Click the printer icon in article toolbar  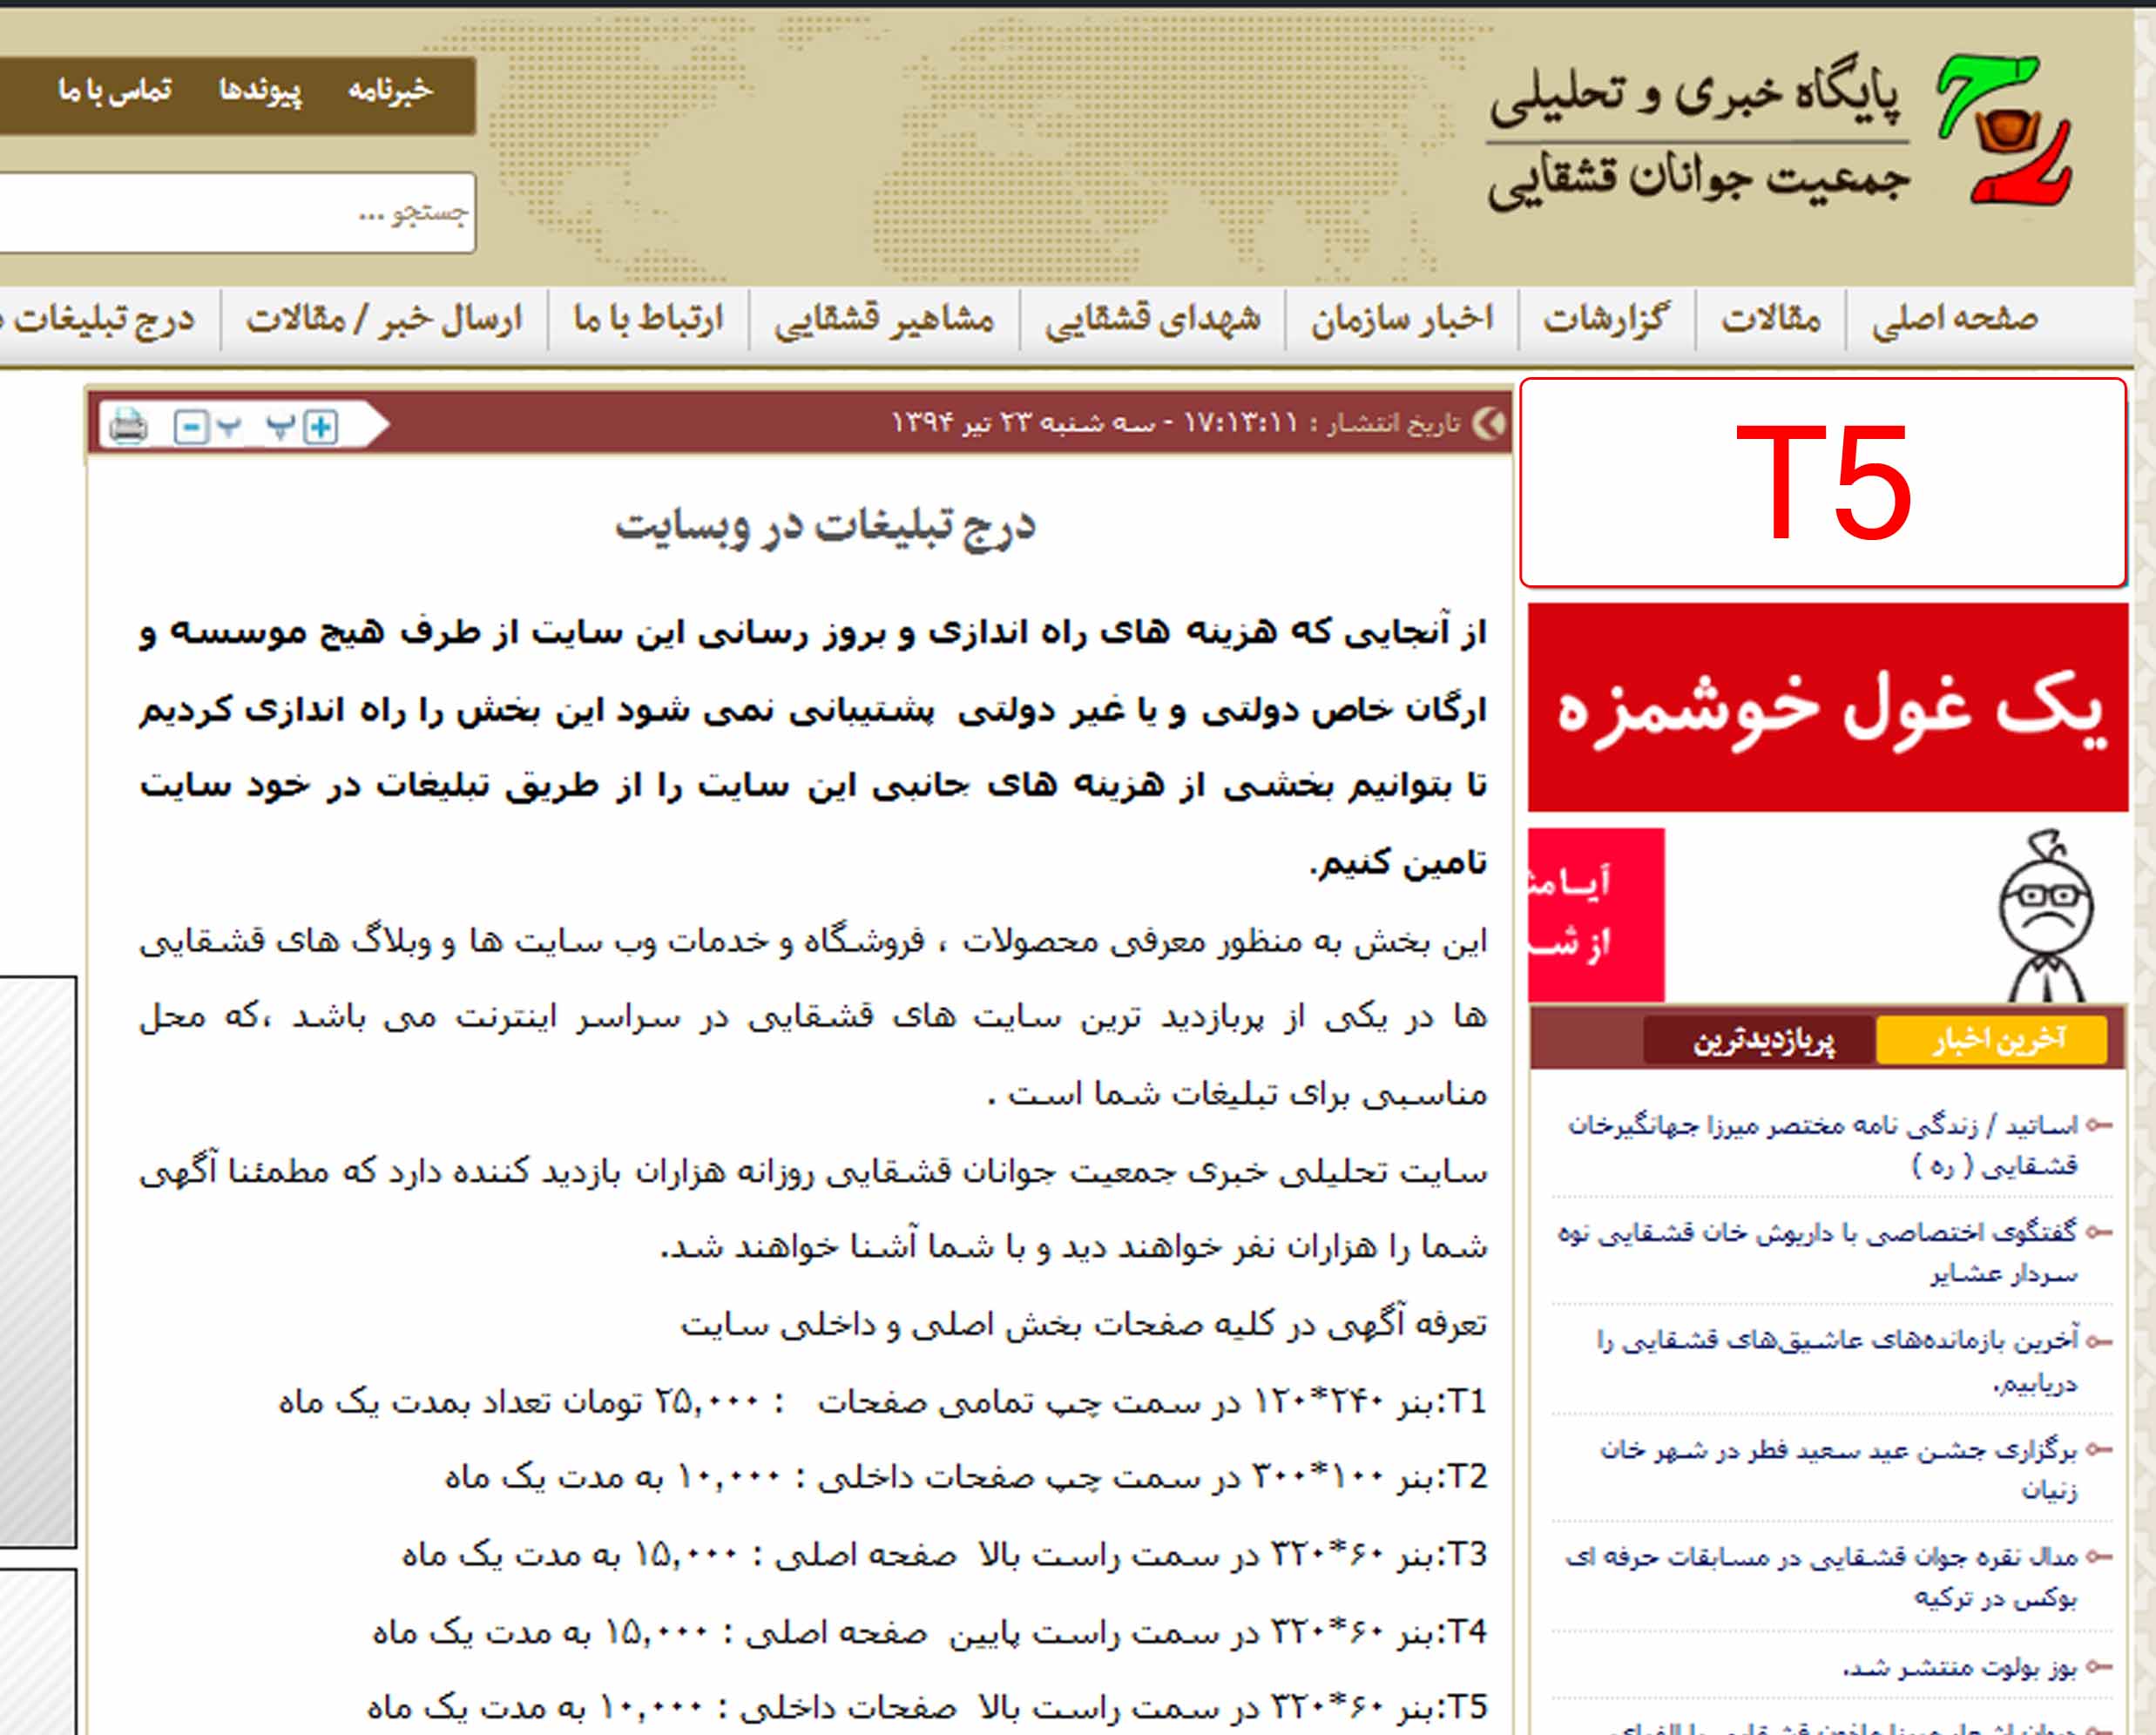pos(128,426)
